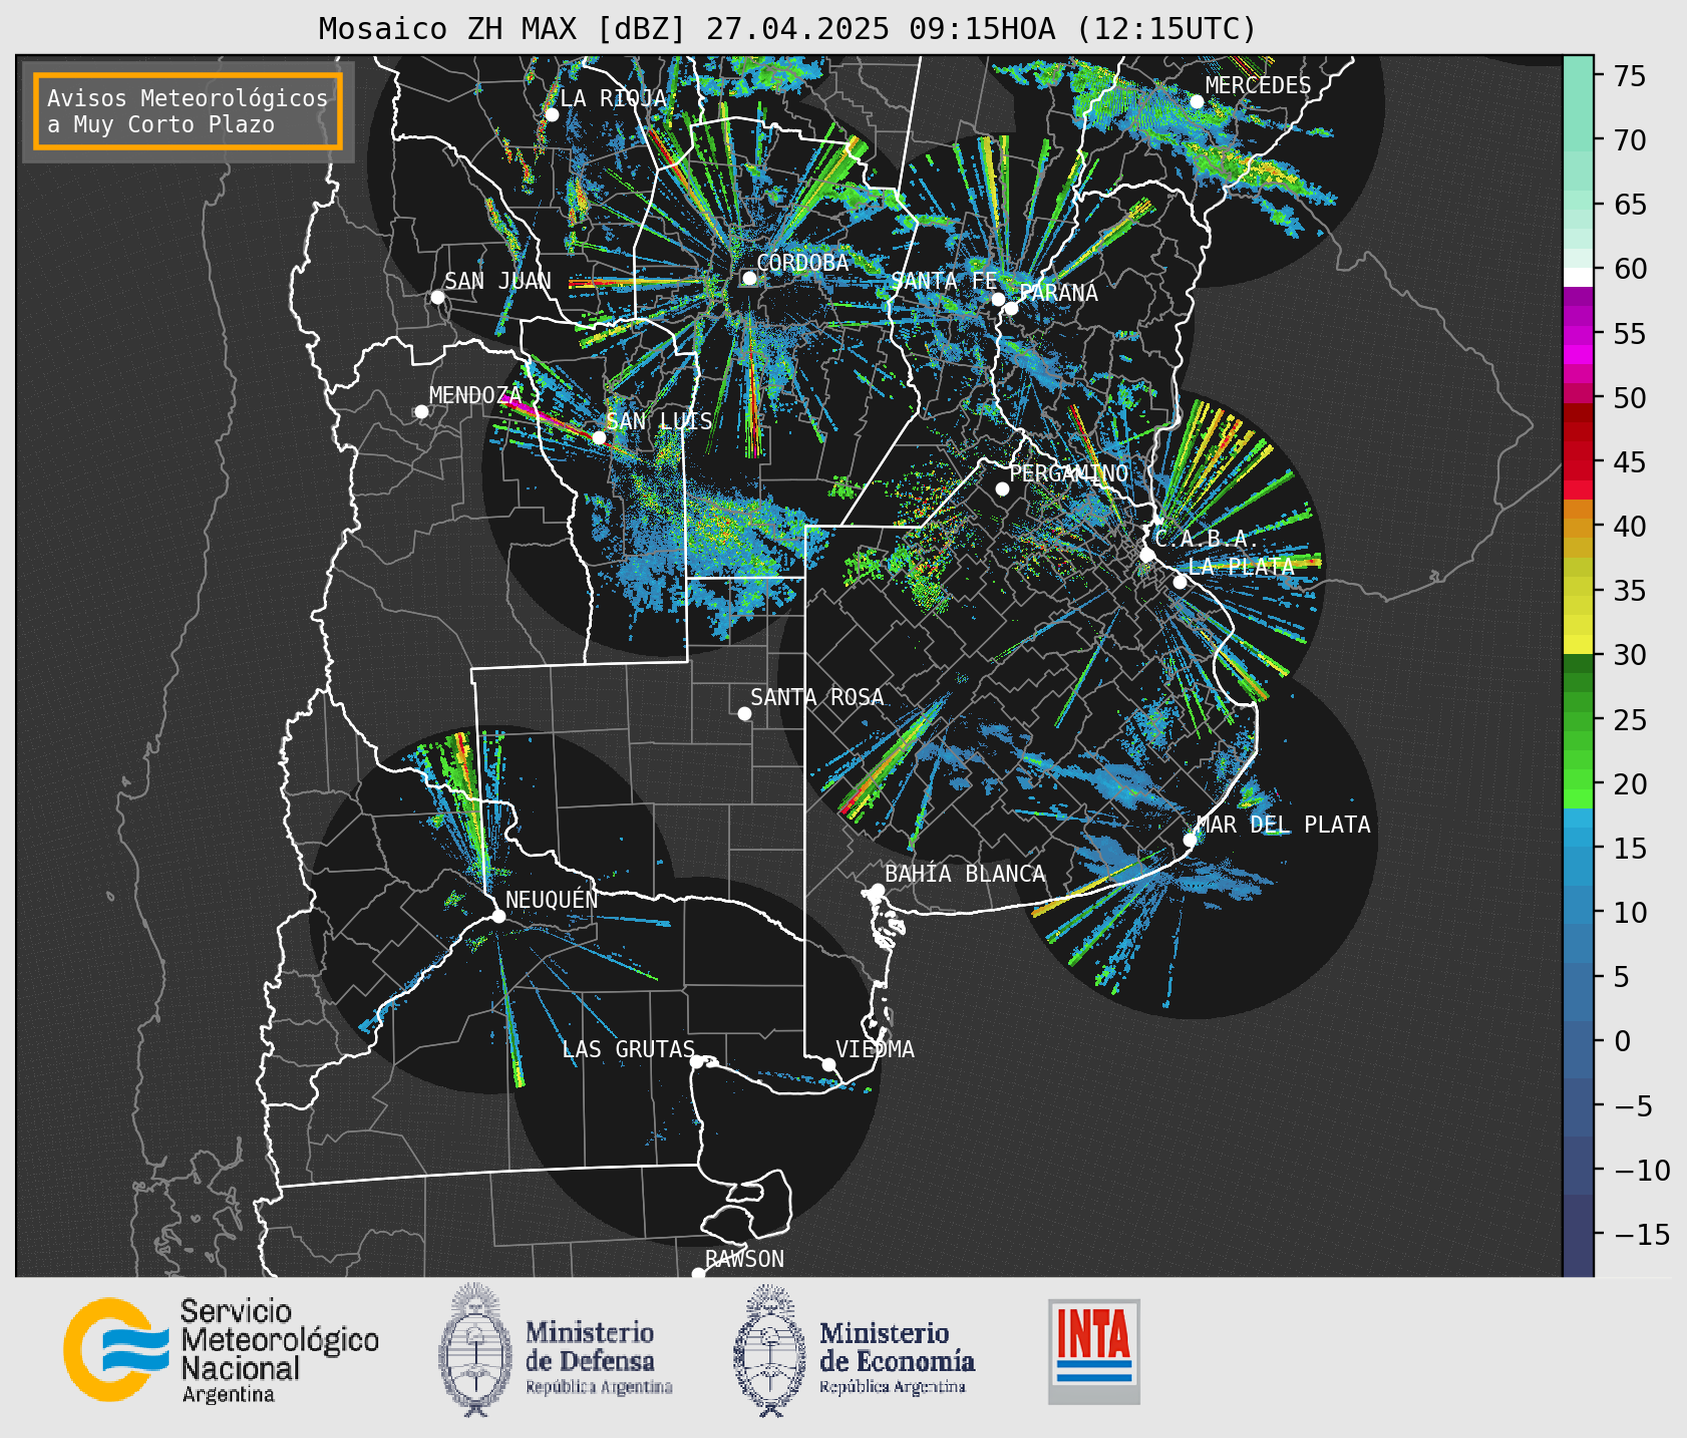Click the SANTA ROSA city marker dot
Screen dimensions: 1687x1438
744,713
